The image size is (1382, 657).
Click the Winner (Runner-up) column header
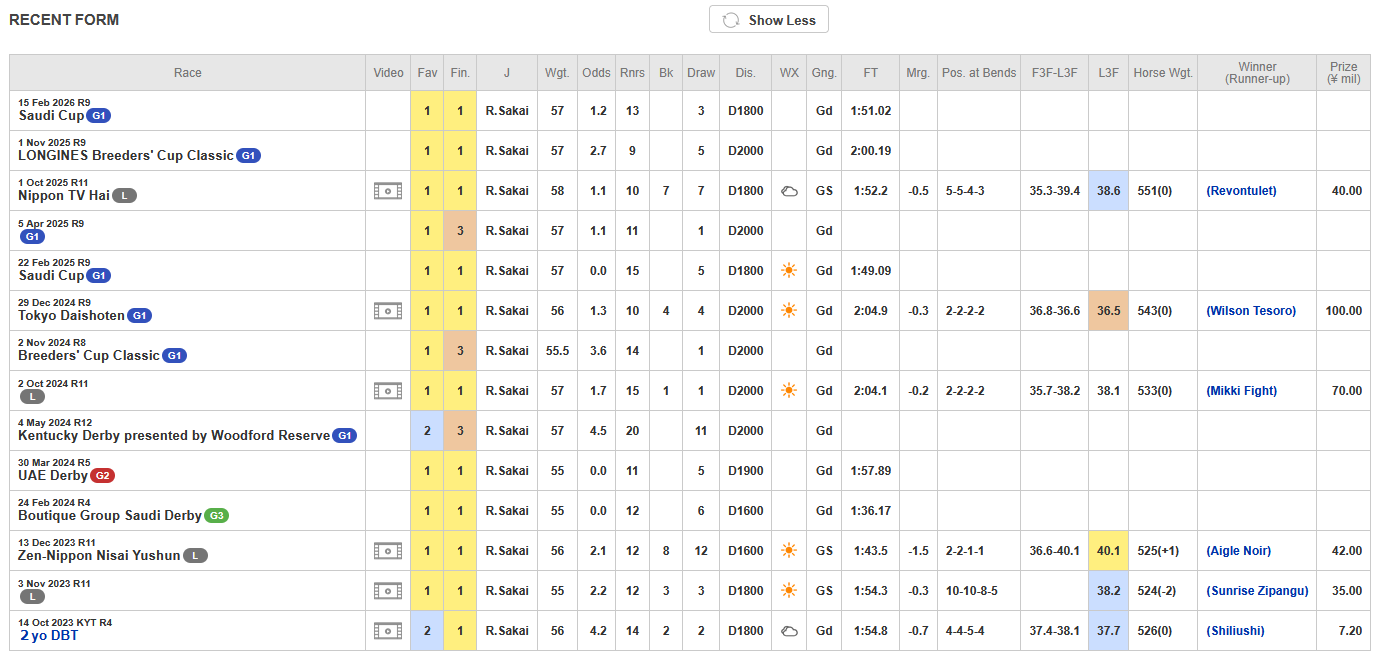point(1257,73)
